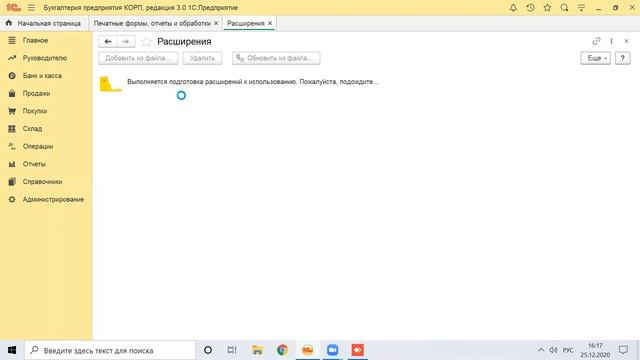Open service settings menu icon in title bar
The width and height of the screenshot is (640, 360).
point(581,8)
